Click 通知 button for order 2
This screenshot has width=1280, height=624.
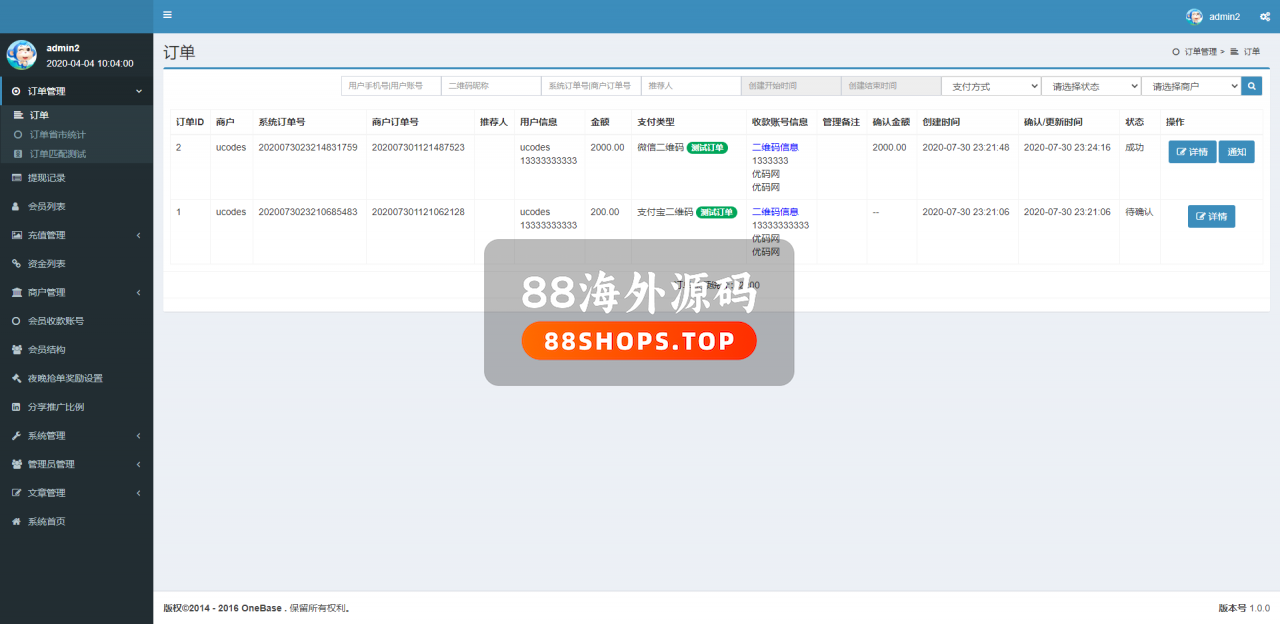tap(1236, 152)
